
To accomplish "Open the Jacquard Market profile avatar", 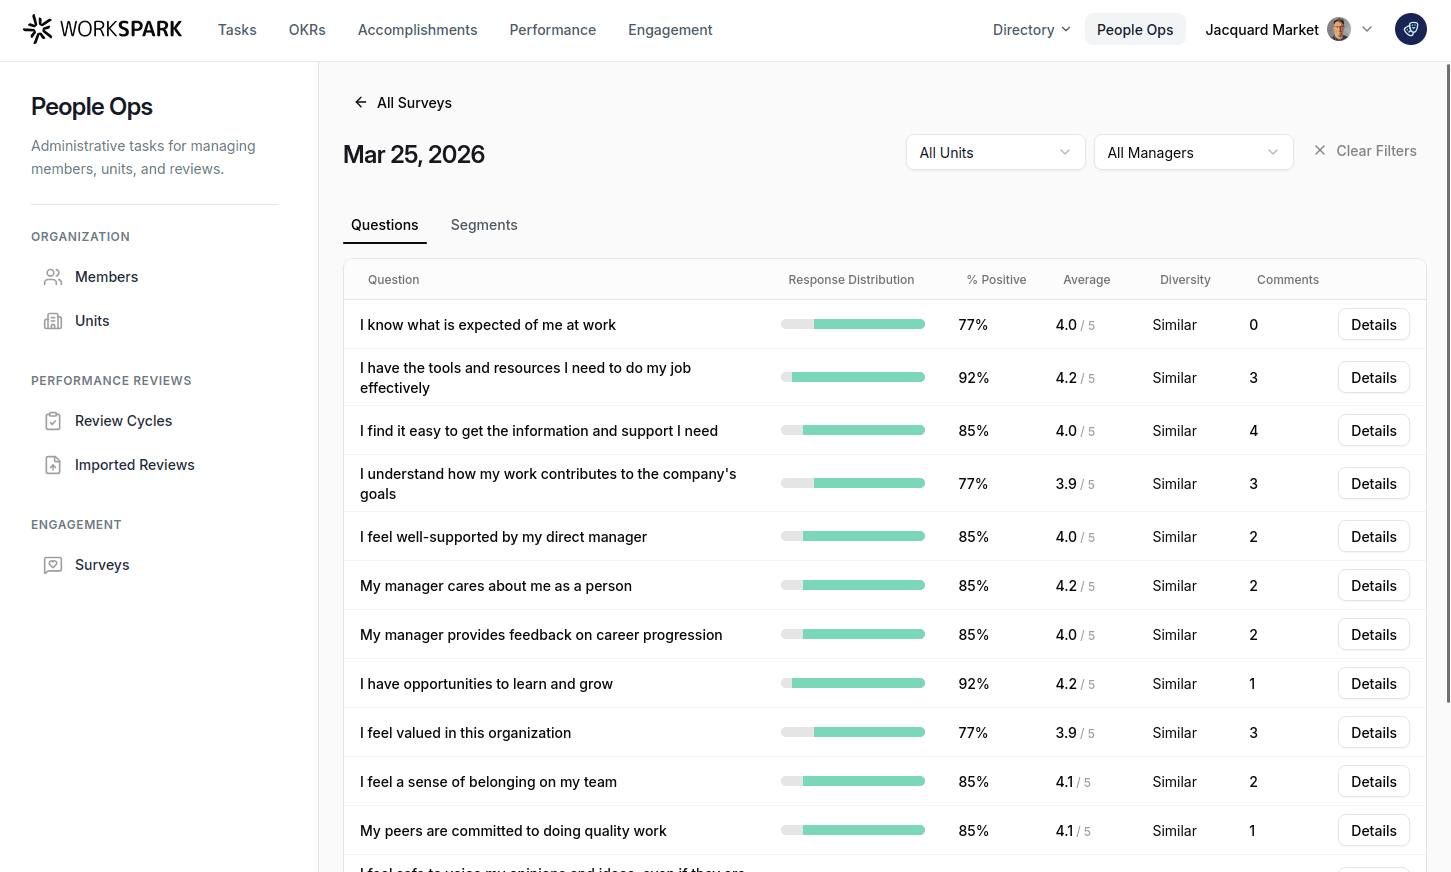I will tap(1338, 29).
